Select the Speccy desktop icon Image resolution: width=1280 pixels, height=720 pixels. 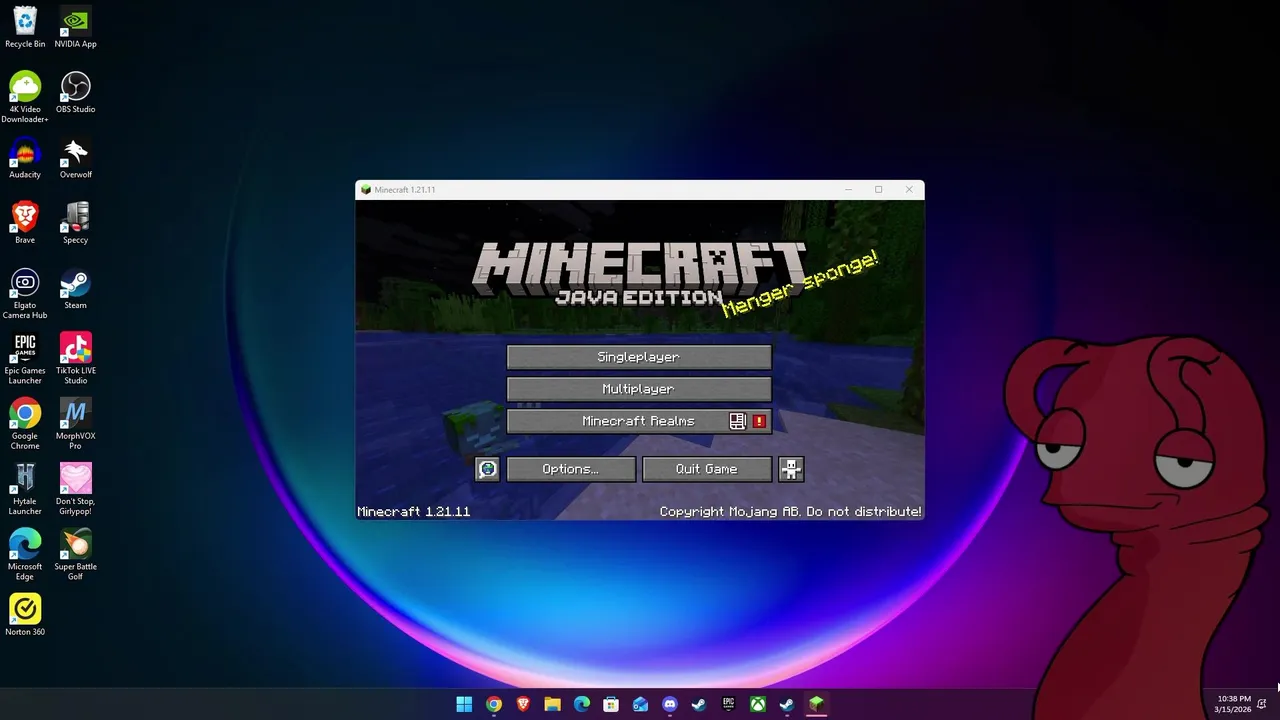tap(76, 222)
